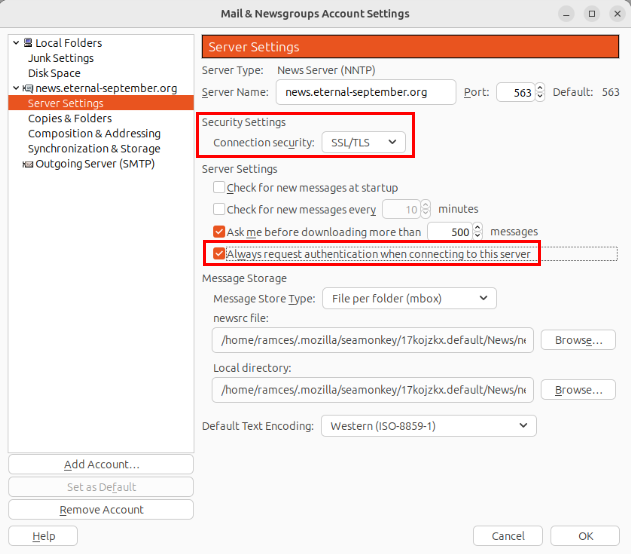Click the download limit 500 messages field
Viewport: 631px width, 554px height.
point(450,232)
